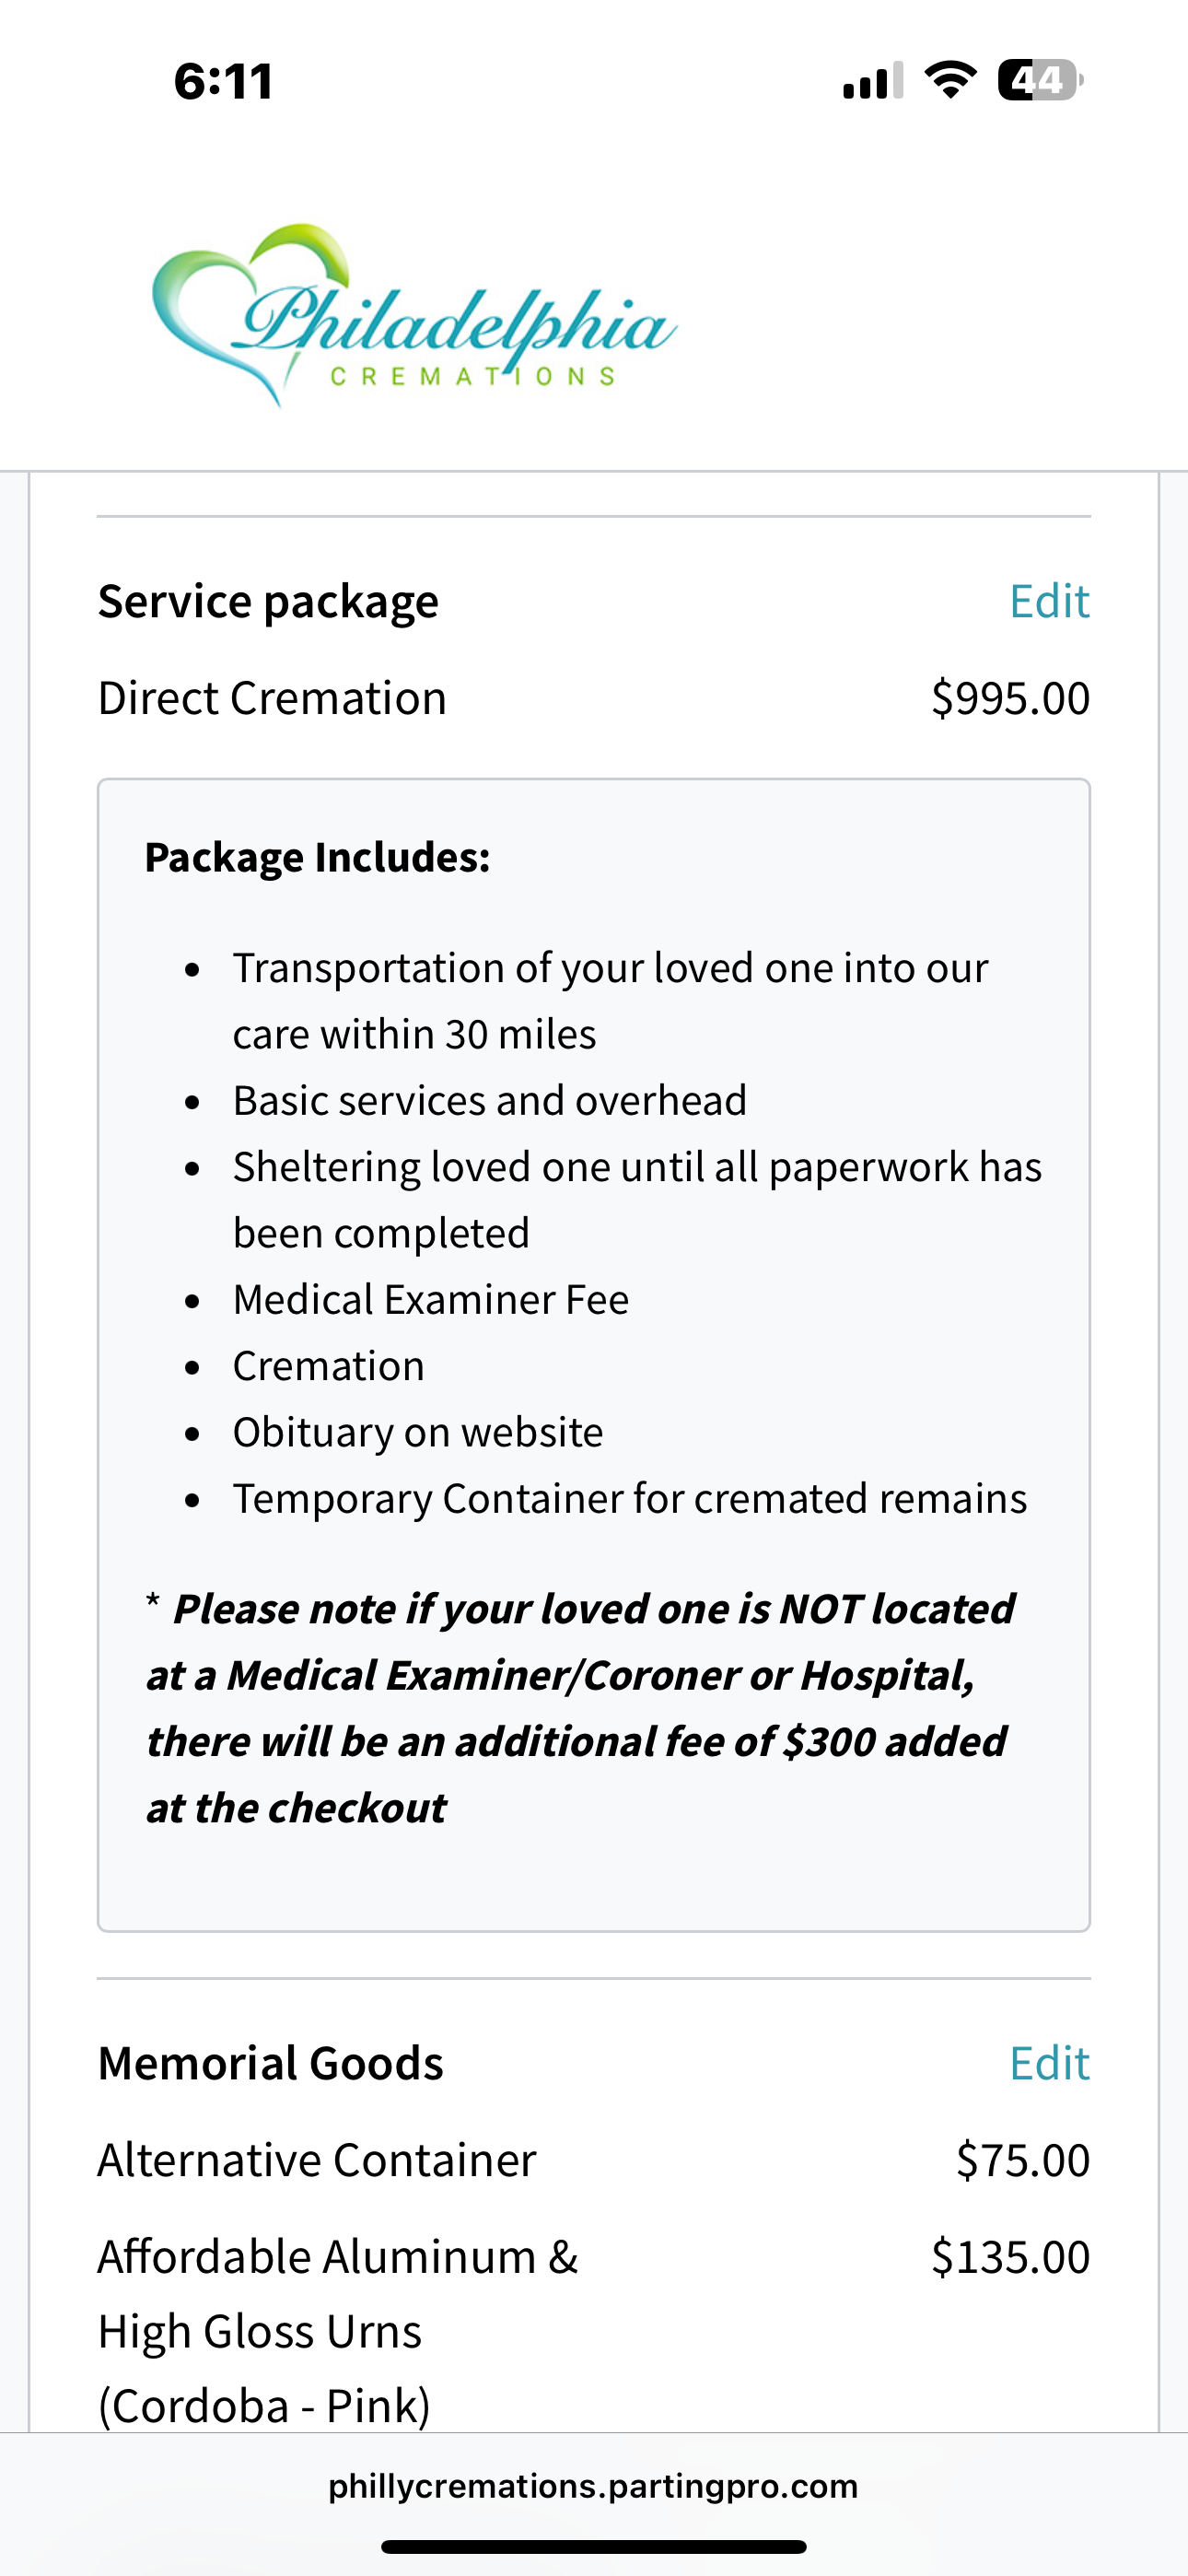
Task: Tap the $135.00 urn price
Action: [1010, 2257]
